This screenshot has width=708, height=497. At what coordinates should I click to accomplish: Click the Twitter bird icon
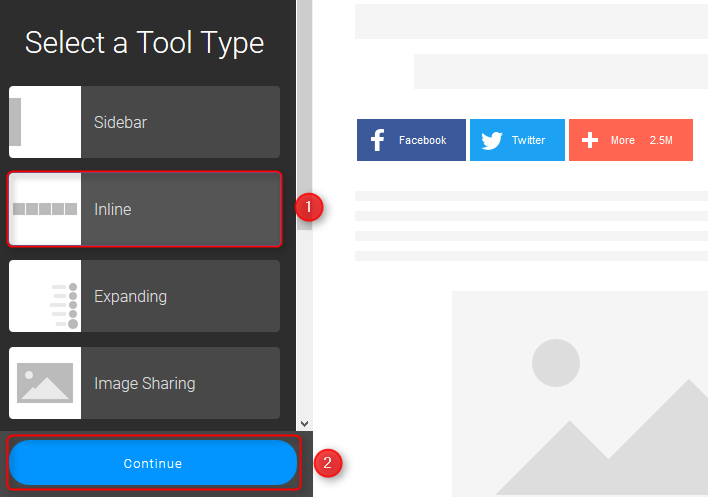coord(492,140)
